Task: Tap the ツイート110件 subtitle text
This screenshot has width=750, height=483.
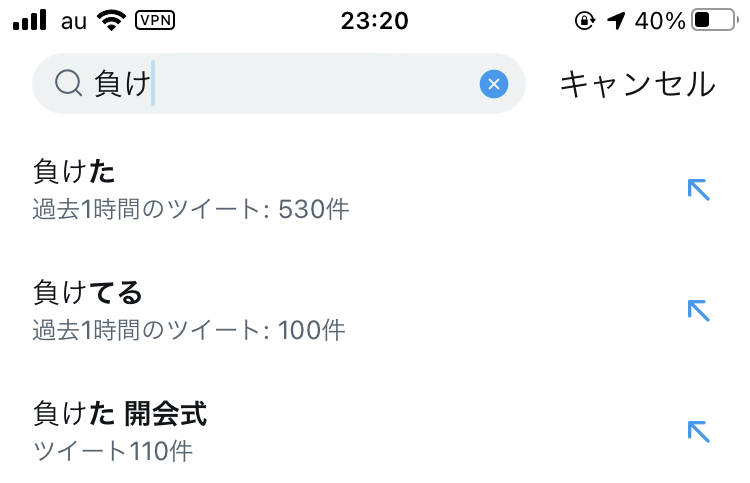Action: click(x=112, y=451)
